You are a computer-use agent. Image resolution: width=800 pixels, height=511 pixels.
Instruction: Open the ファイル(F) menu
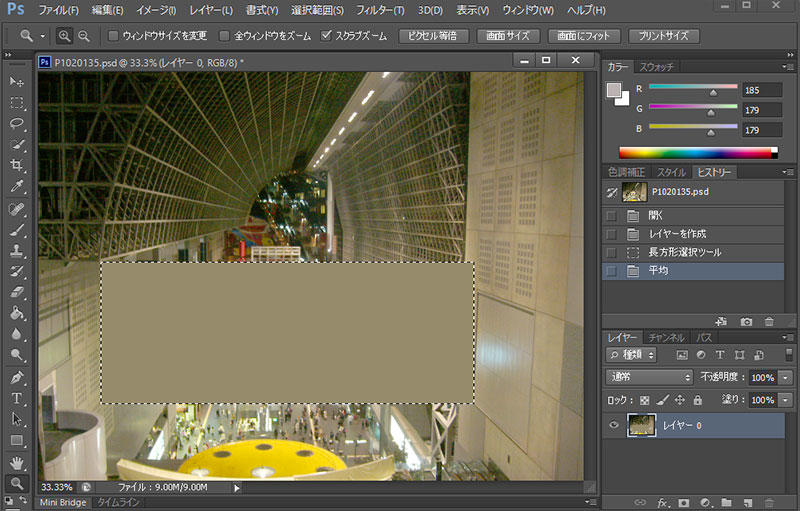(59, 10)
